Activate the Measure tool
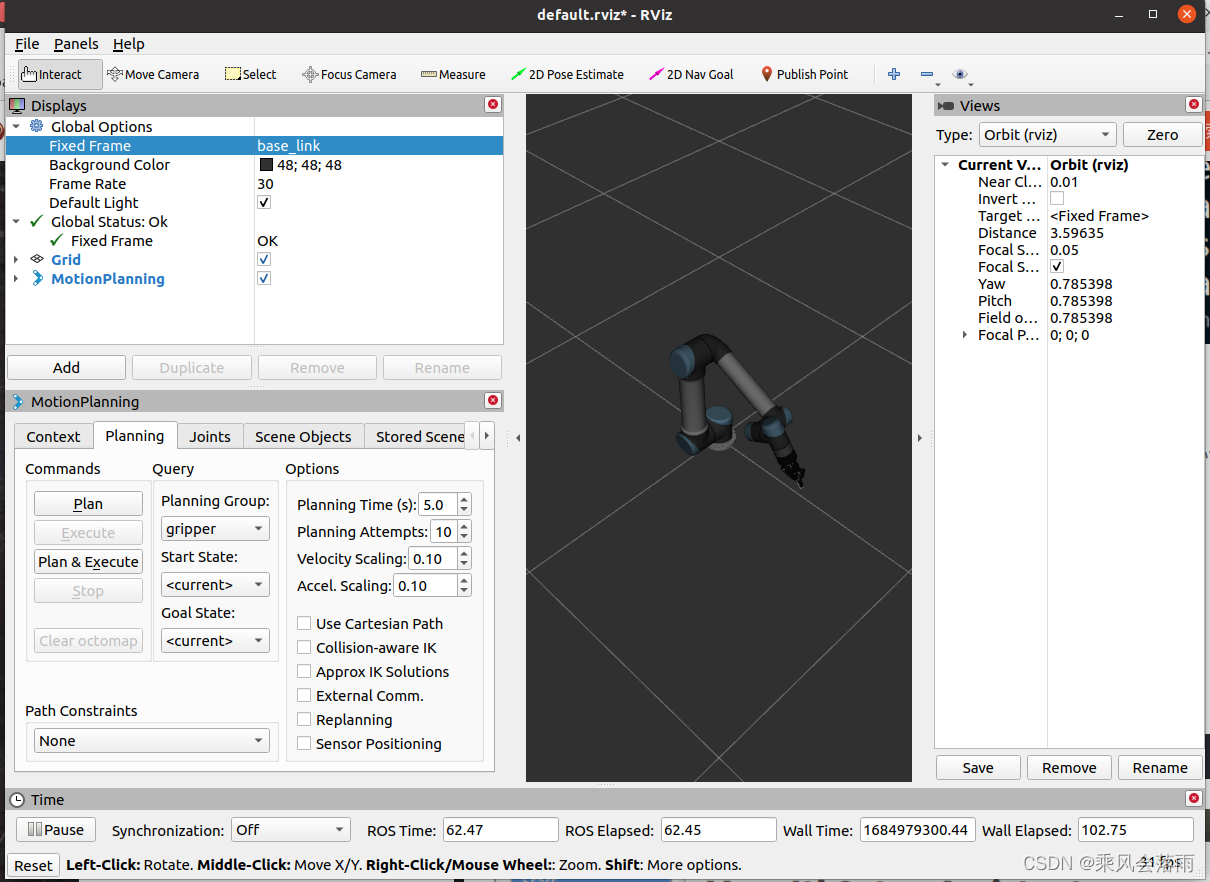The width and height of the screenshot is (1210, 882). tap(452, 74)
